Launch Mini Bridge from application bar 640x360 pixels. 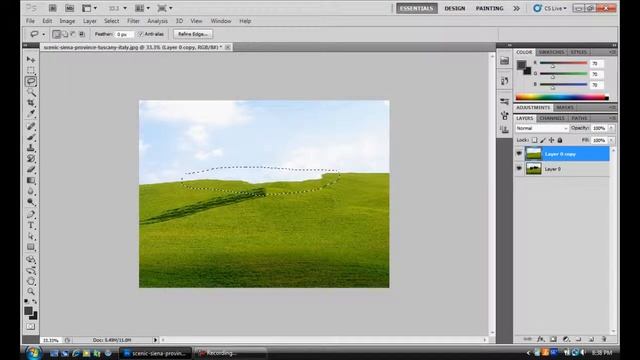[70, 8]
